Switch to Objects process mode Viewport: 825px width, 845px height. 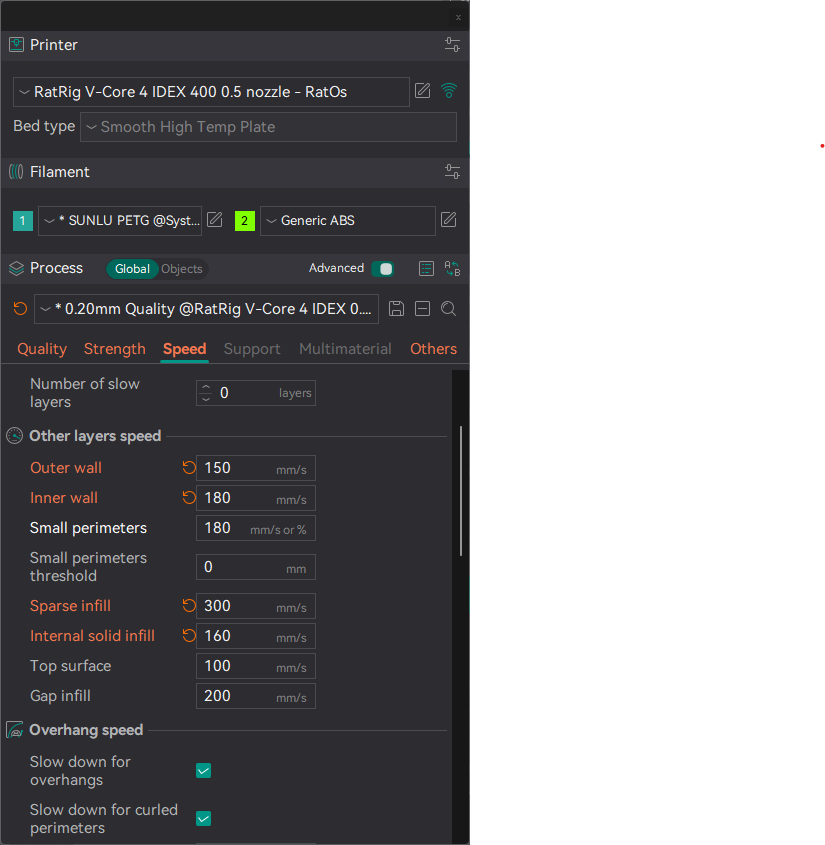click(182, 269)
